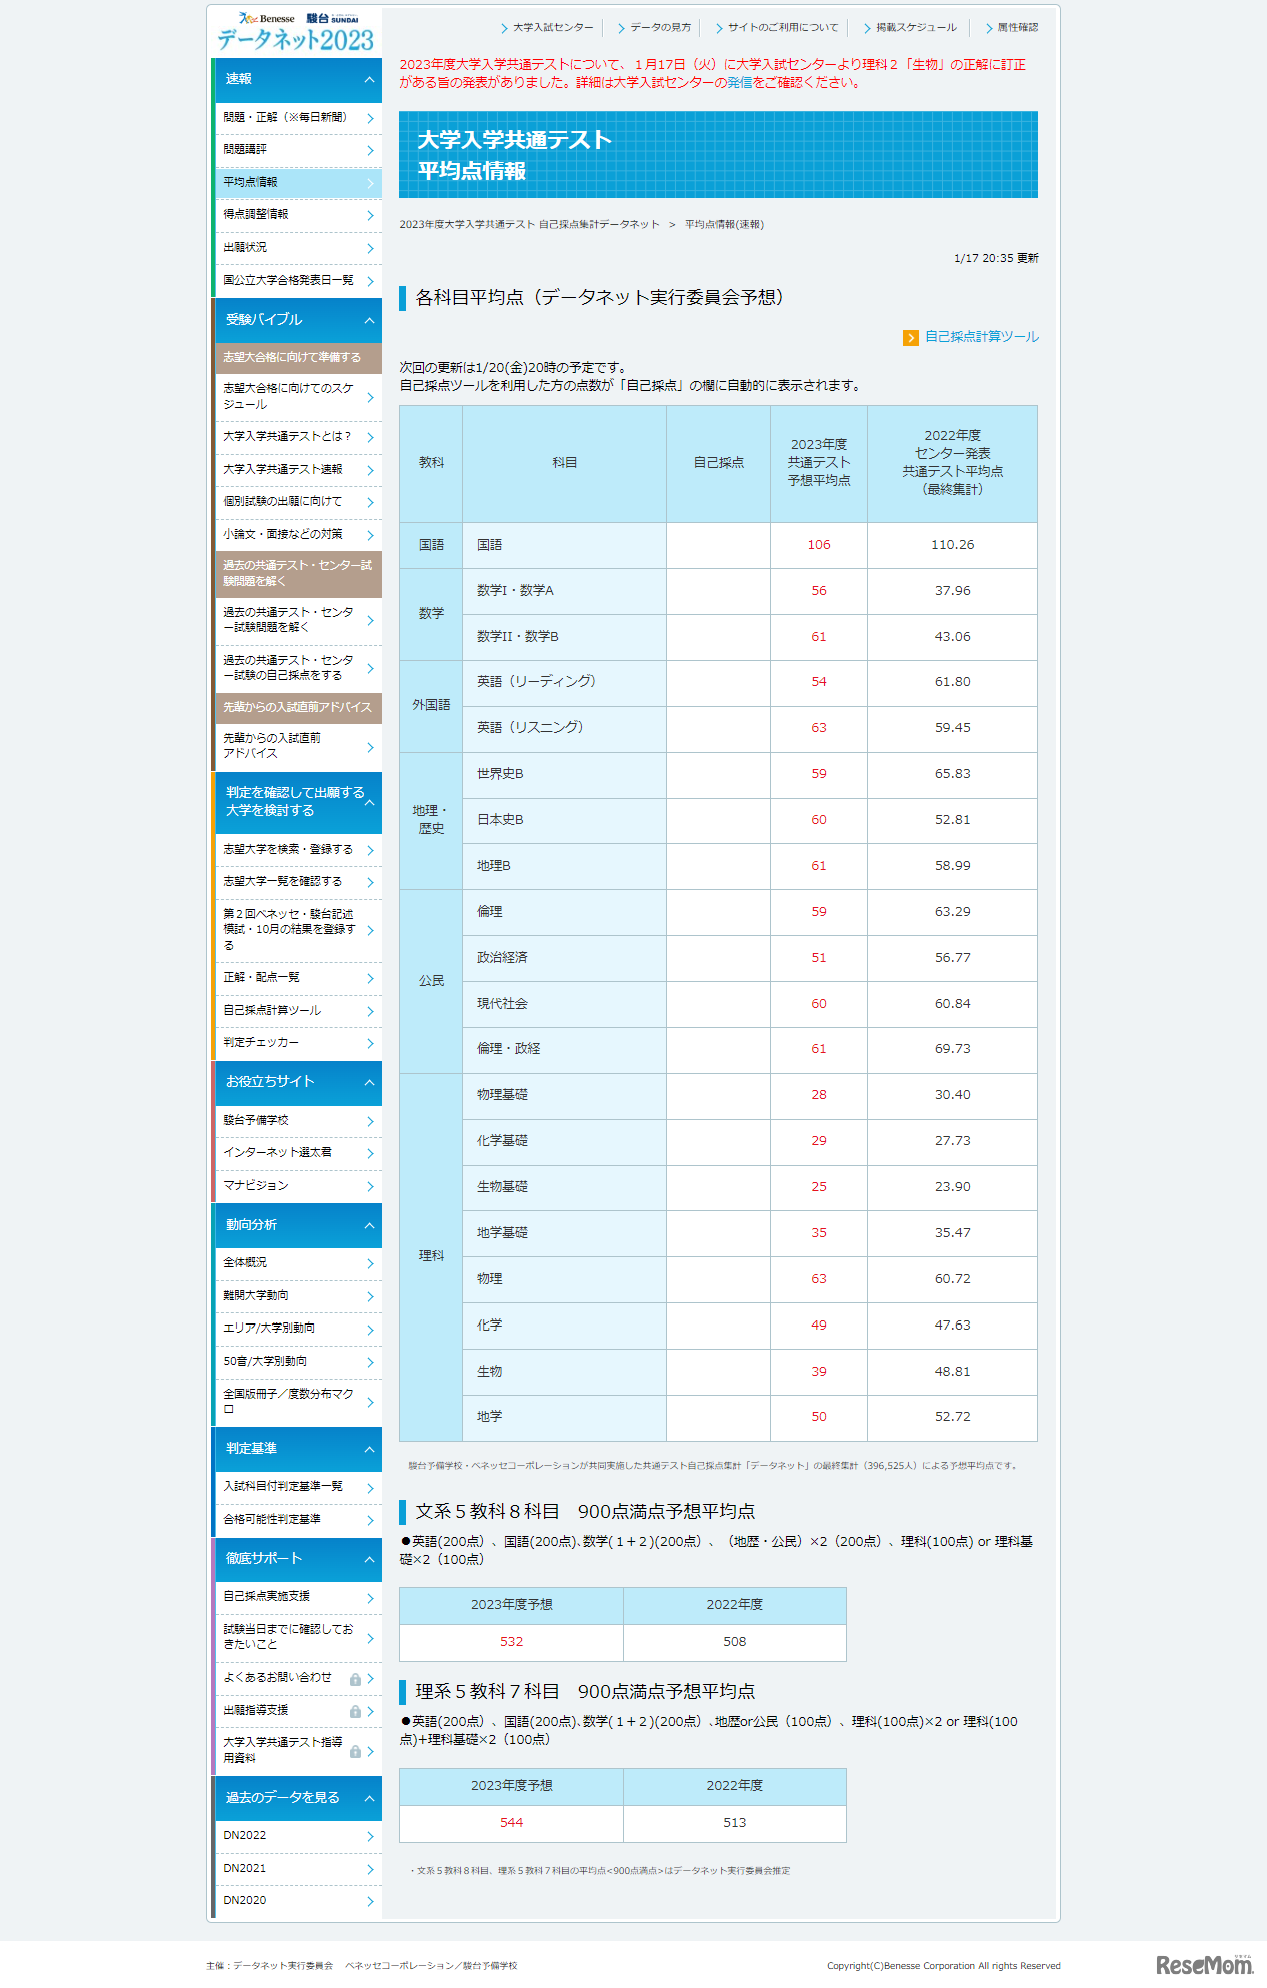Click the 自己採点 cell for 英語（リーディング）

(718, 683)
